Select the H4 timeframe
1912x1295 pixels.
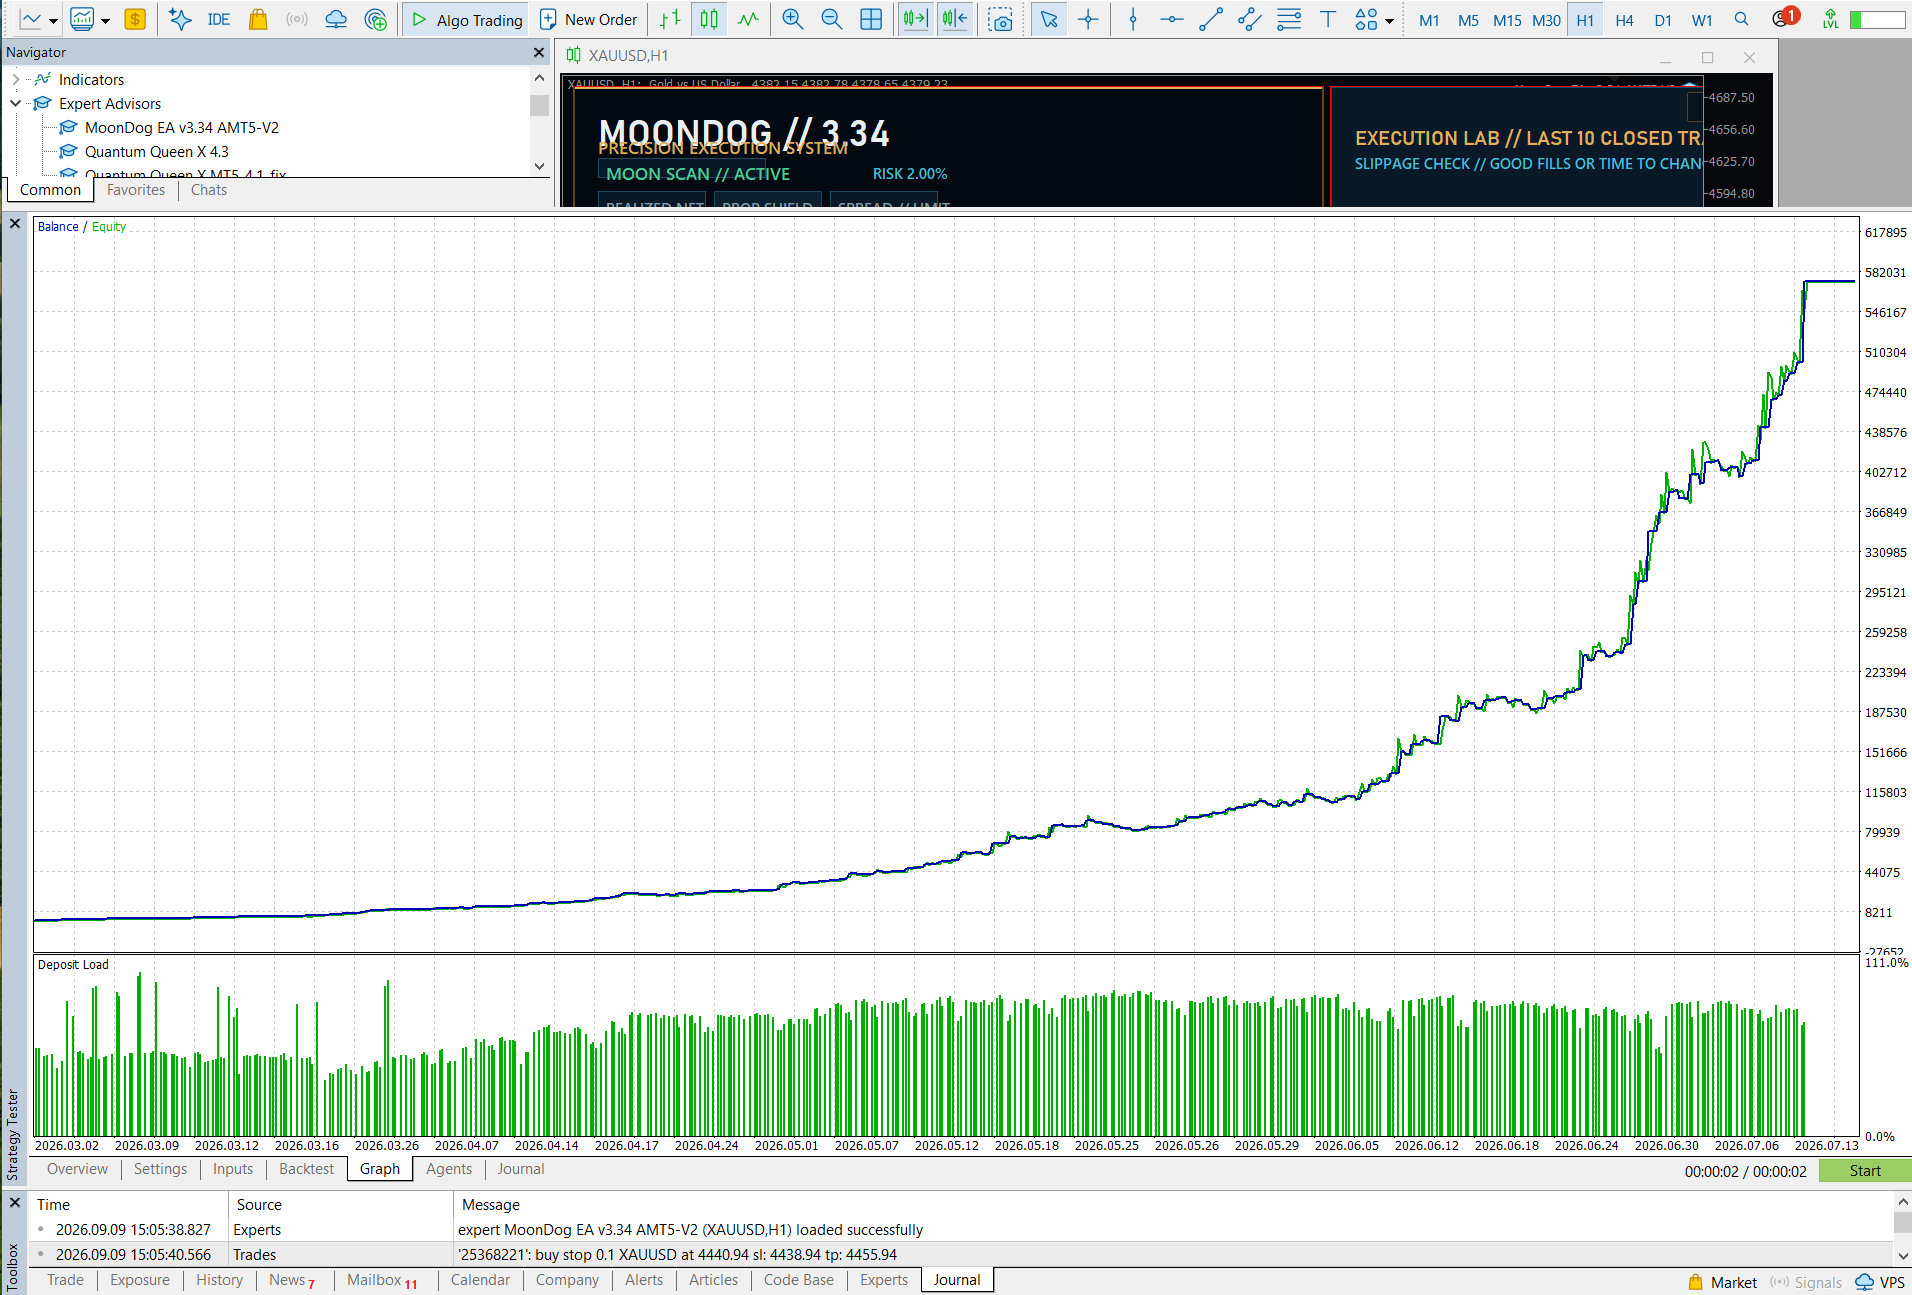point(1624,20)
